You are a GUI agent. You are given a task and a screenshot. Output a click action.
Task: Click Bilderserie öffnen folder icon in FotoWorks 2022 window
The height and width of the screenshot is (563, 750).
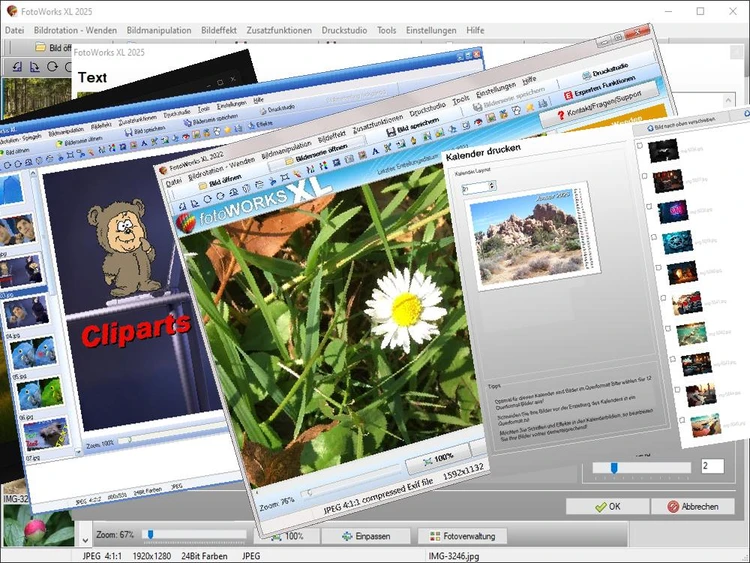[x=289, y=162]
